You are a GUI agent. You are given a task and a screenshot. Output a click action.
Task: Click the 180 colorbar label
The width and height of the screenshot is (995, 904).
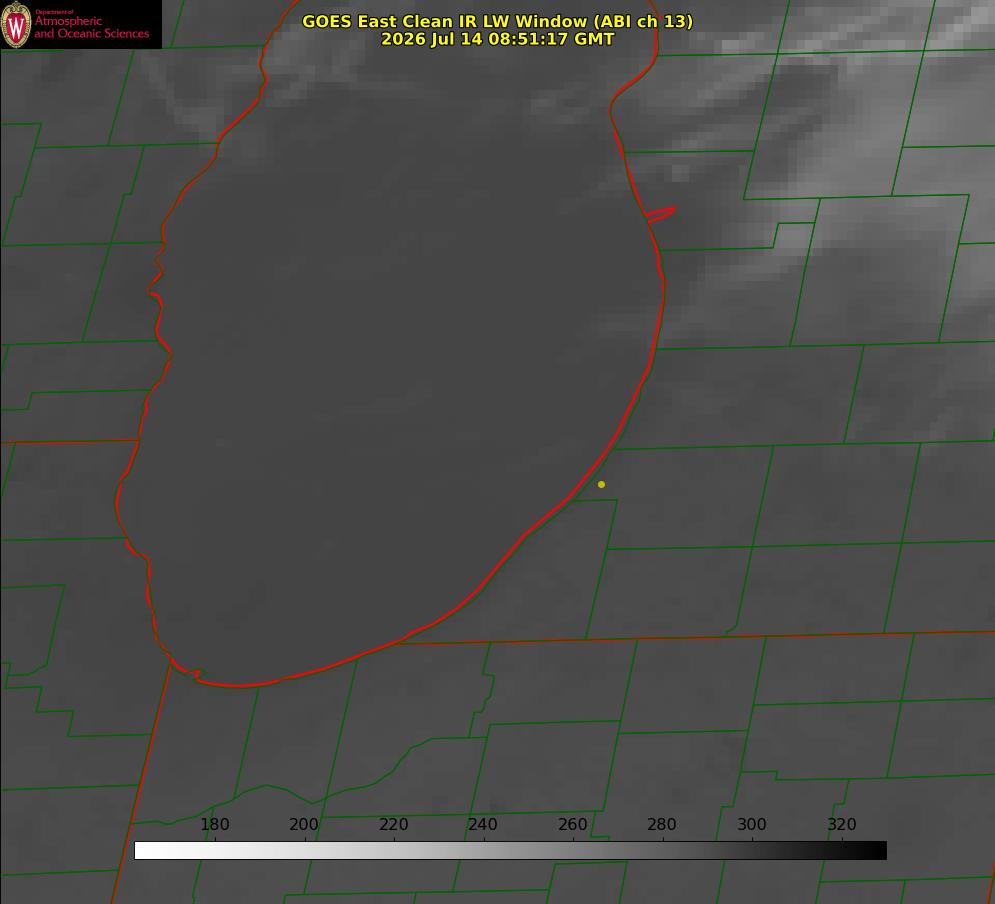[214, 824]
